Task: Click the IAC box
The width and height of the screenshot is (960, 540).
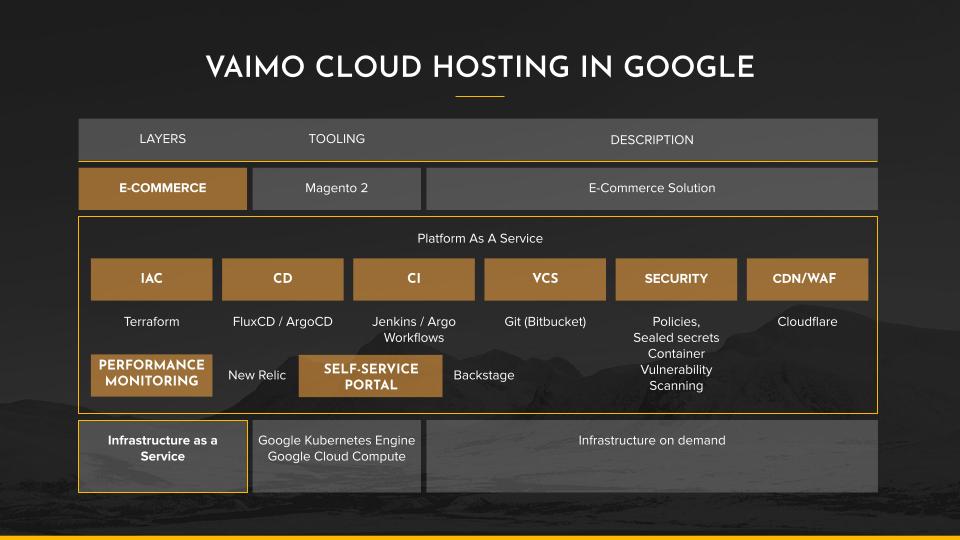Action: (152, 279)
